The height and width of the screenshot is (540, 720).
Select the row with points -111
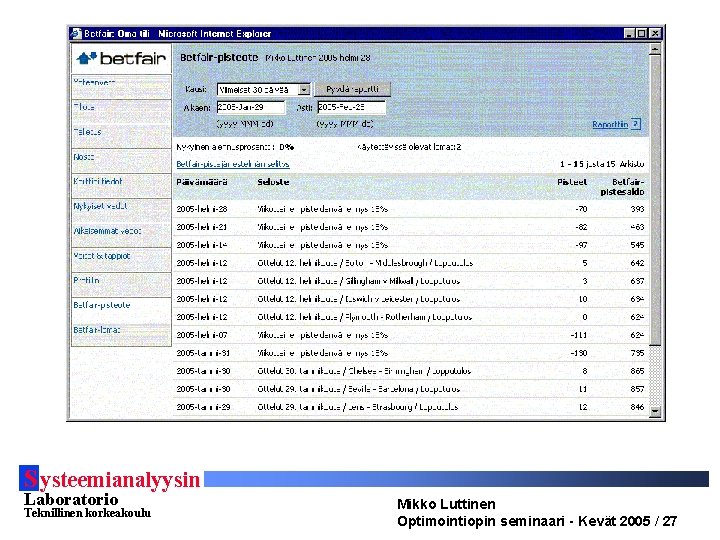point(410,335)
